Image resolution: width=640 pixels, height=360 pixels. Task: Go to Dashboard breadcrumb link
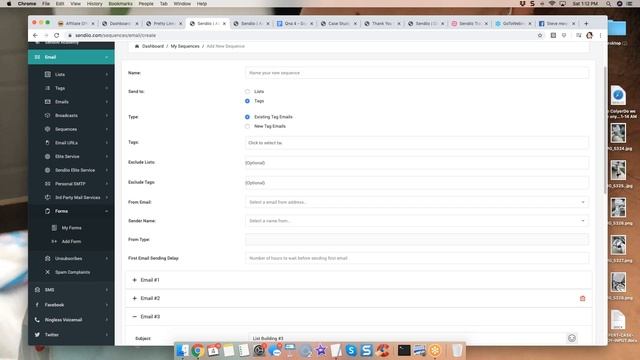point(153,46)
